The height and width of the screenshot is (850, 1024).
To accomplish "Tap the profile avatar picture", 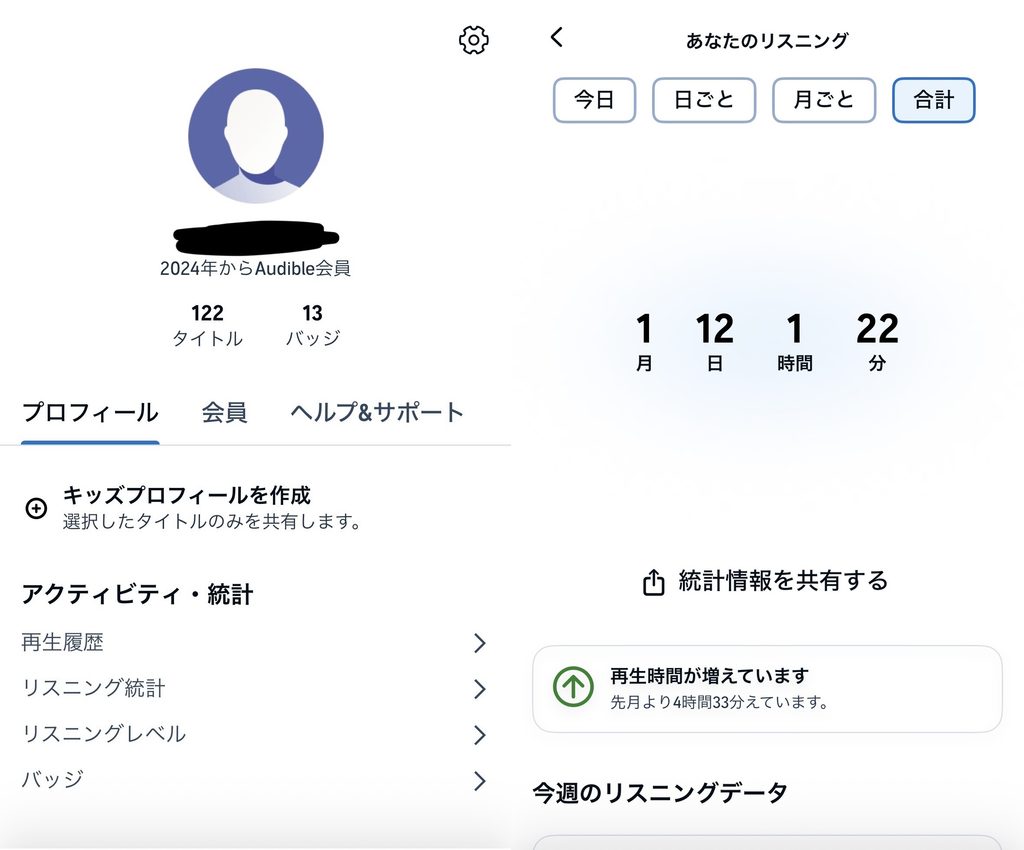I will 256,136.
